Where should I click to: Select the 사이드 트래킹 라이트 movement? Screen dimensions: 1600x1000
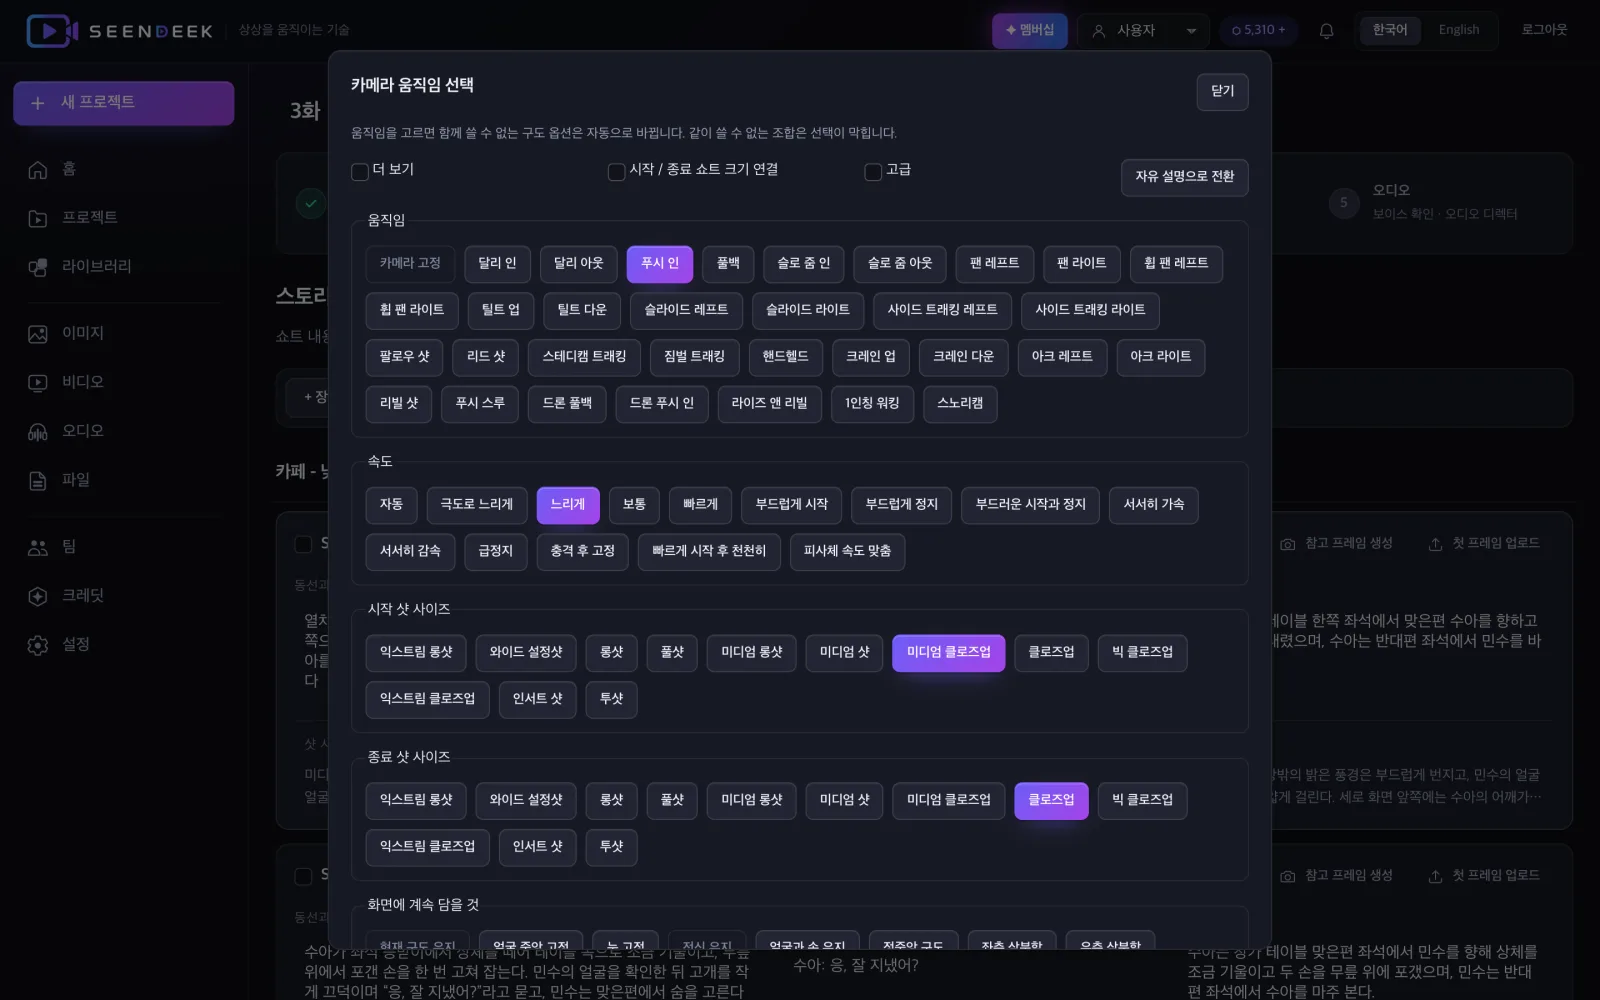pyautogui.click(x=1090, y=311)
